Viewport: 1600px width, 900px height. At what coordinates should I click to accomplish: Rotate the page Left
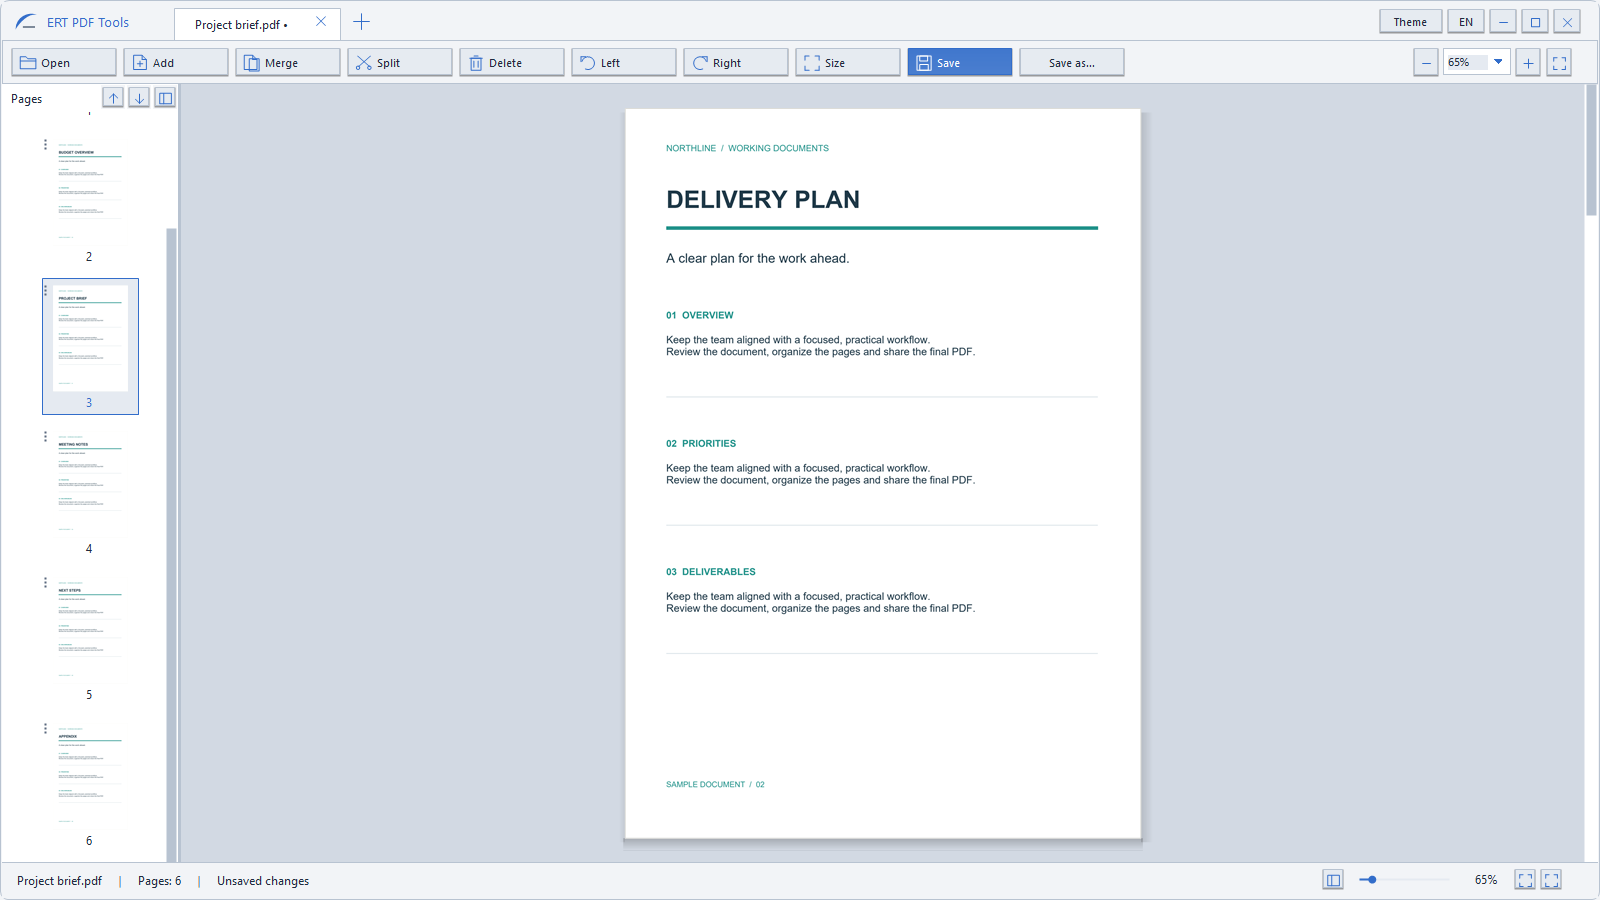click(x=624, y=62)
